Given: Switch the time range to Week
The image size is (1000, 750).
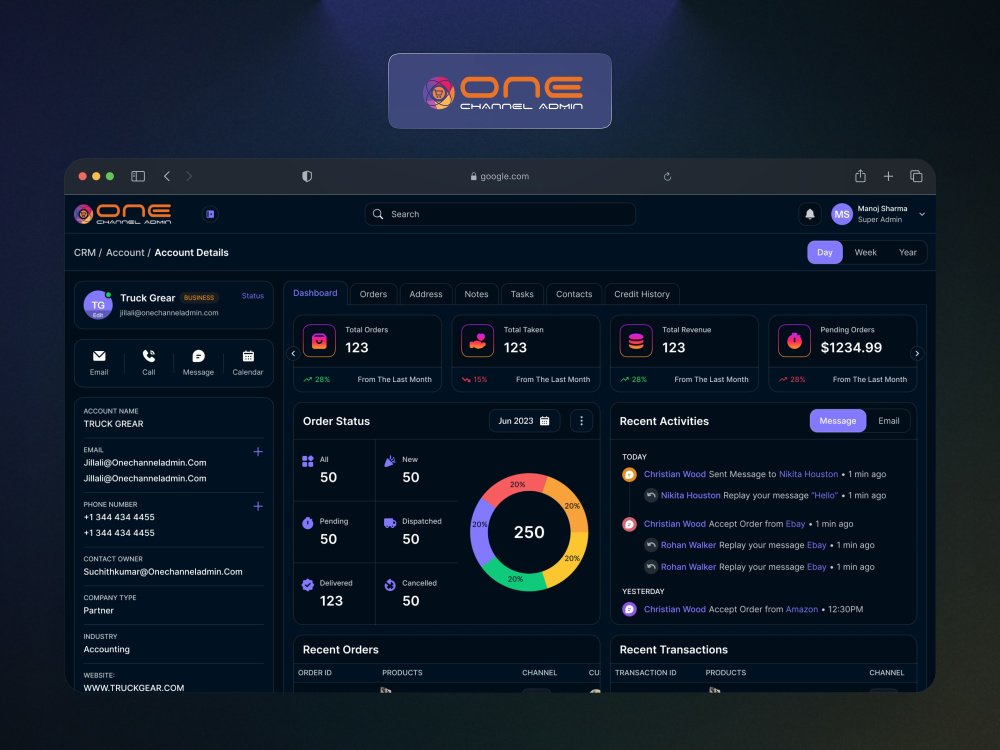Looking at the screenshot, I should (865, 253).
